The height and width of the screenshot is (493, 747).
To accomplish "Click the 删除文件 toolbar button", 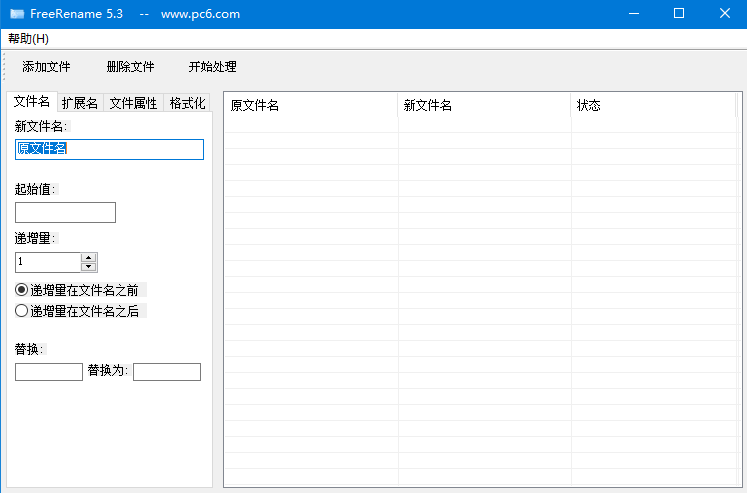I will pyautogui.click(x=130, y=67).
